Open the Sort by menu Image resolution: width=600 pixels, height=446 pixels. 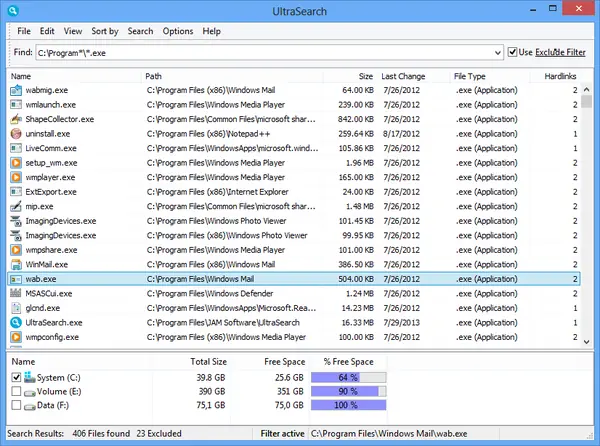tap(105, 31)
